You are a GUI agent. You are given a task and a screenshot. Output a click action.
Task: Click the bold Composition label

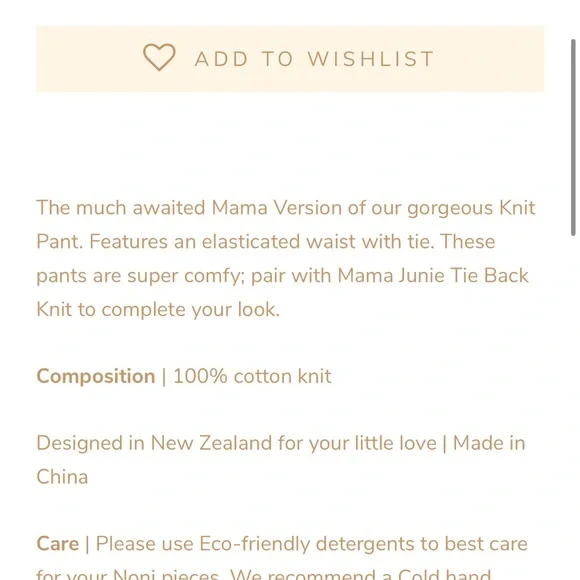(95, 377)
